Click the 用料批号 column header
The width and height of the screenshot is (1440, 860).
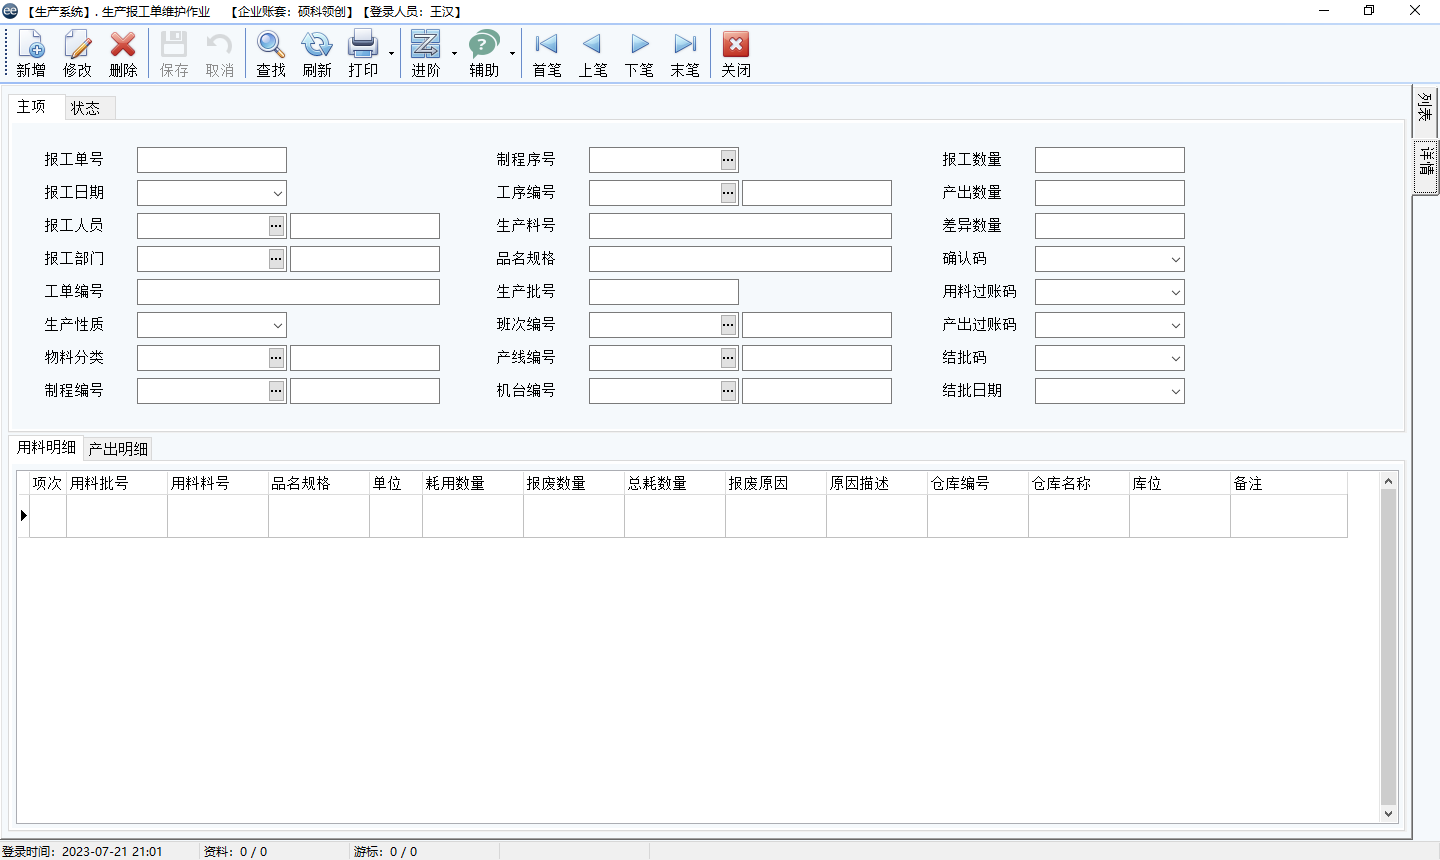pos(117,483)
